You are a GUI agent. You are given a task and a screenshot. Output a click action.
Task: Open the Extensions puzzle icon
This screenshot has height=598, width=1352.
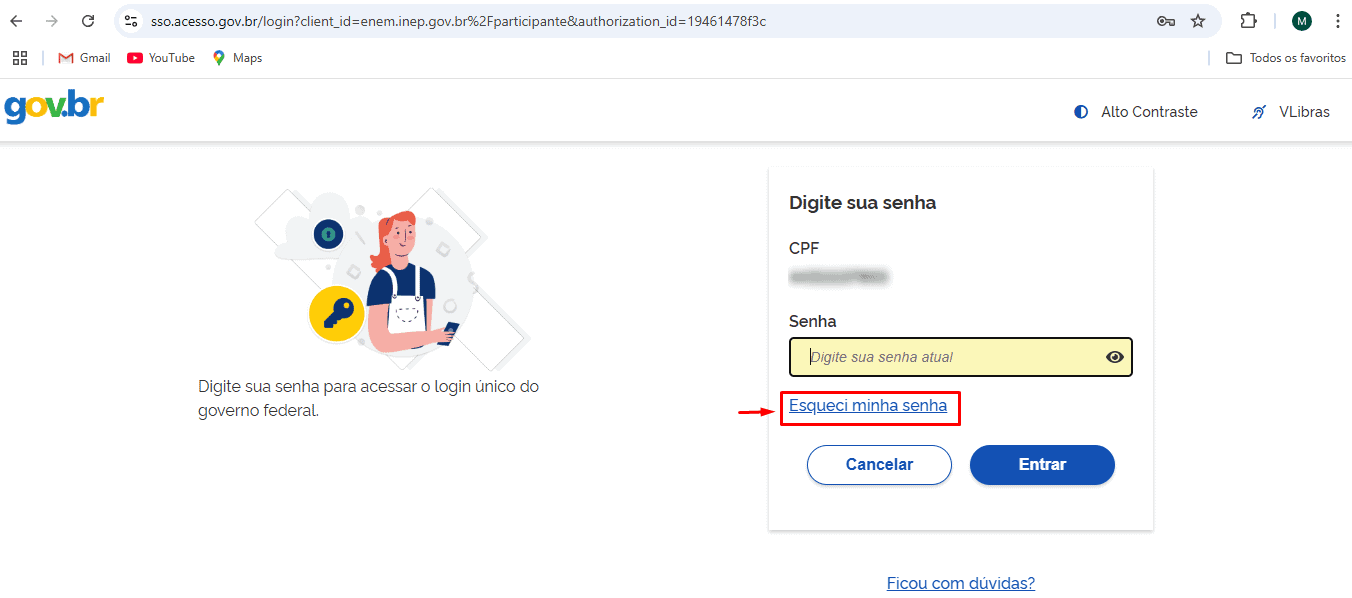[x=1248, y=21]
